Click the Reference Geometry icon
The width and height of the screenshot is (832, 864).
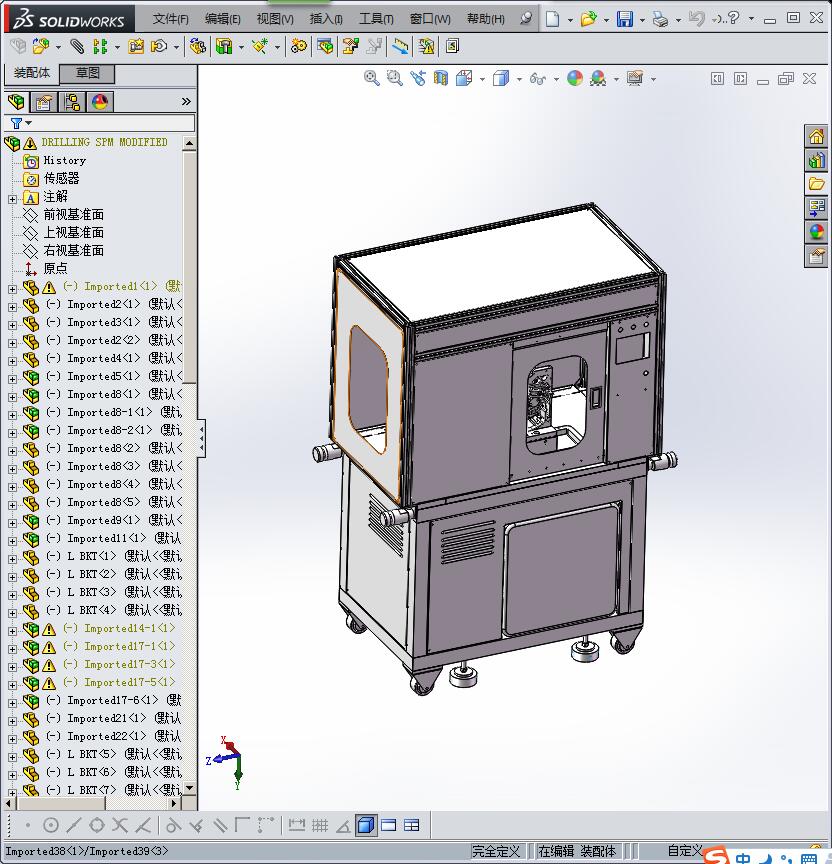coord(260,46)
